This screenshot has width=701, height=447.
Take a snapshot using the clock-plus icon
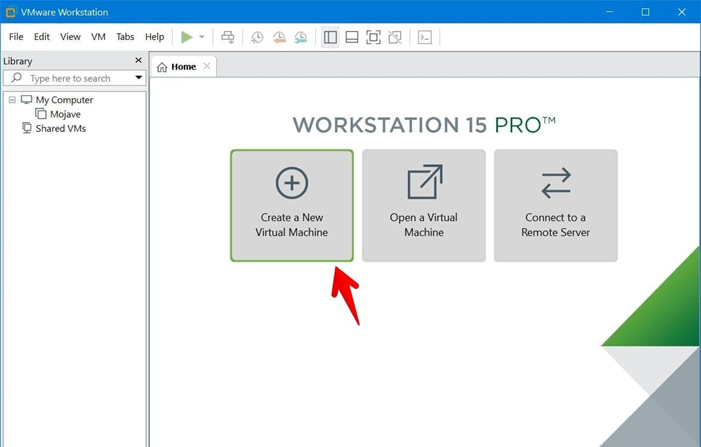pos(258,37)
